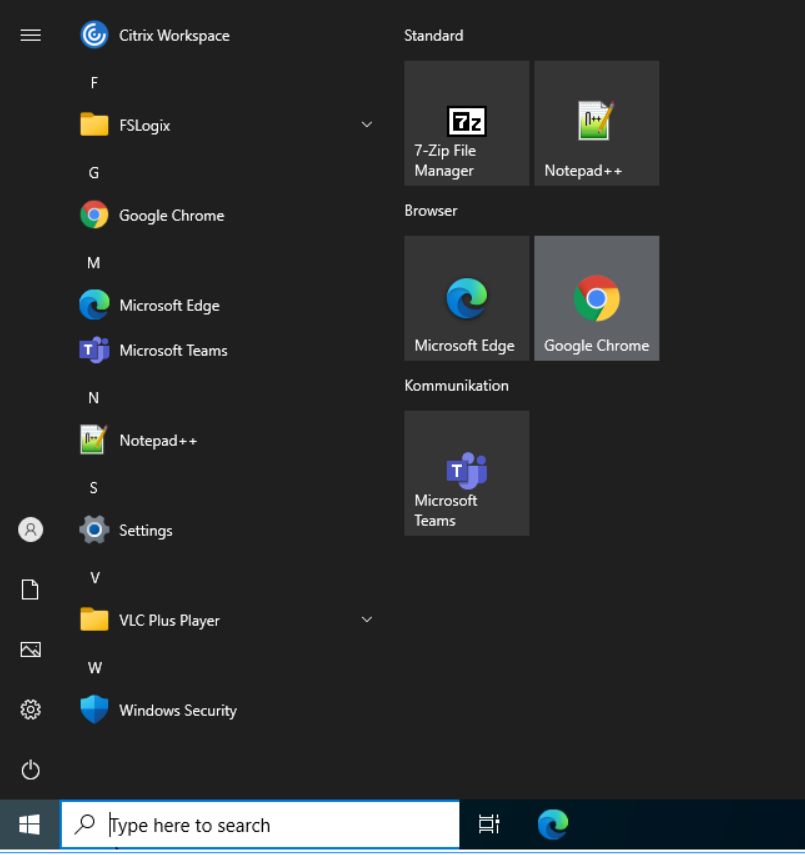The width and height of the screenshot is (805, 855).
Task: Select the letter W section header
Action: click(x=95, y=668)
